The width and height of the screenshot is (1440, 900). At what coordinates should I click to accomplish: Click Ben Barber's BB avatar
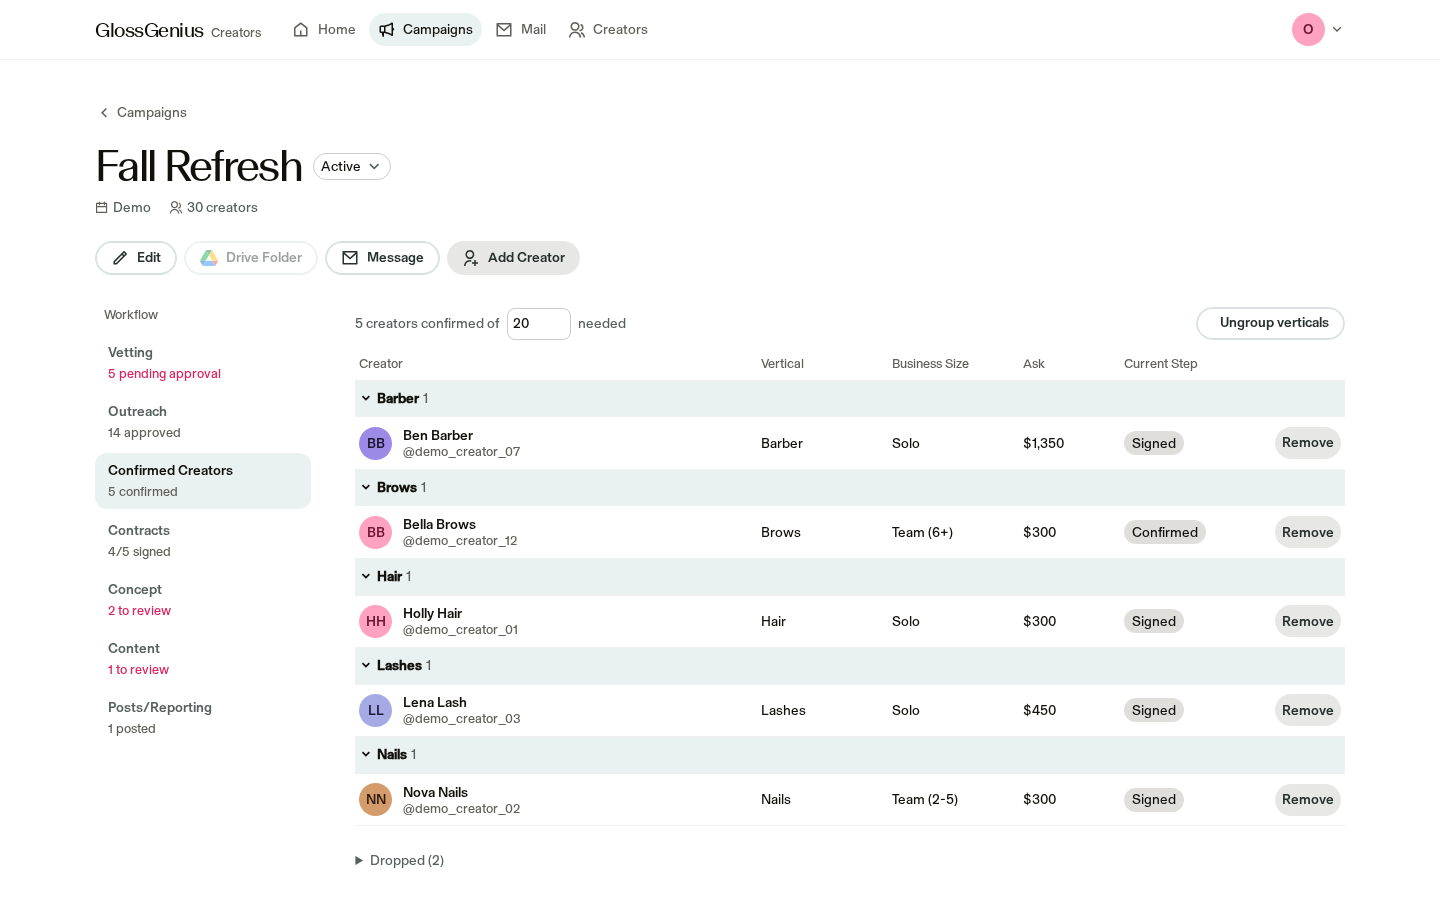(376, 443)
